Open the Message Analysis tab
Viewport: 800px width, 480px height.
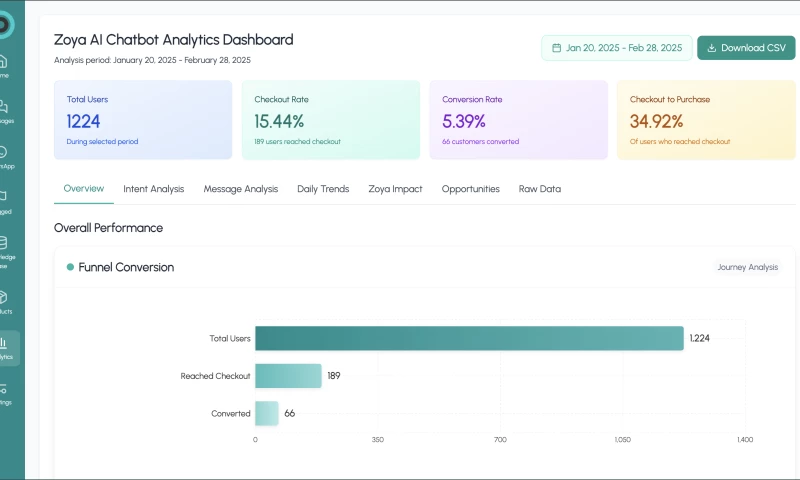coord(241,189)
